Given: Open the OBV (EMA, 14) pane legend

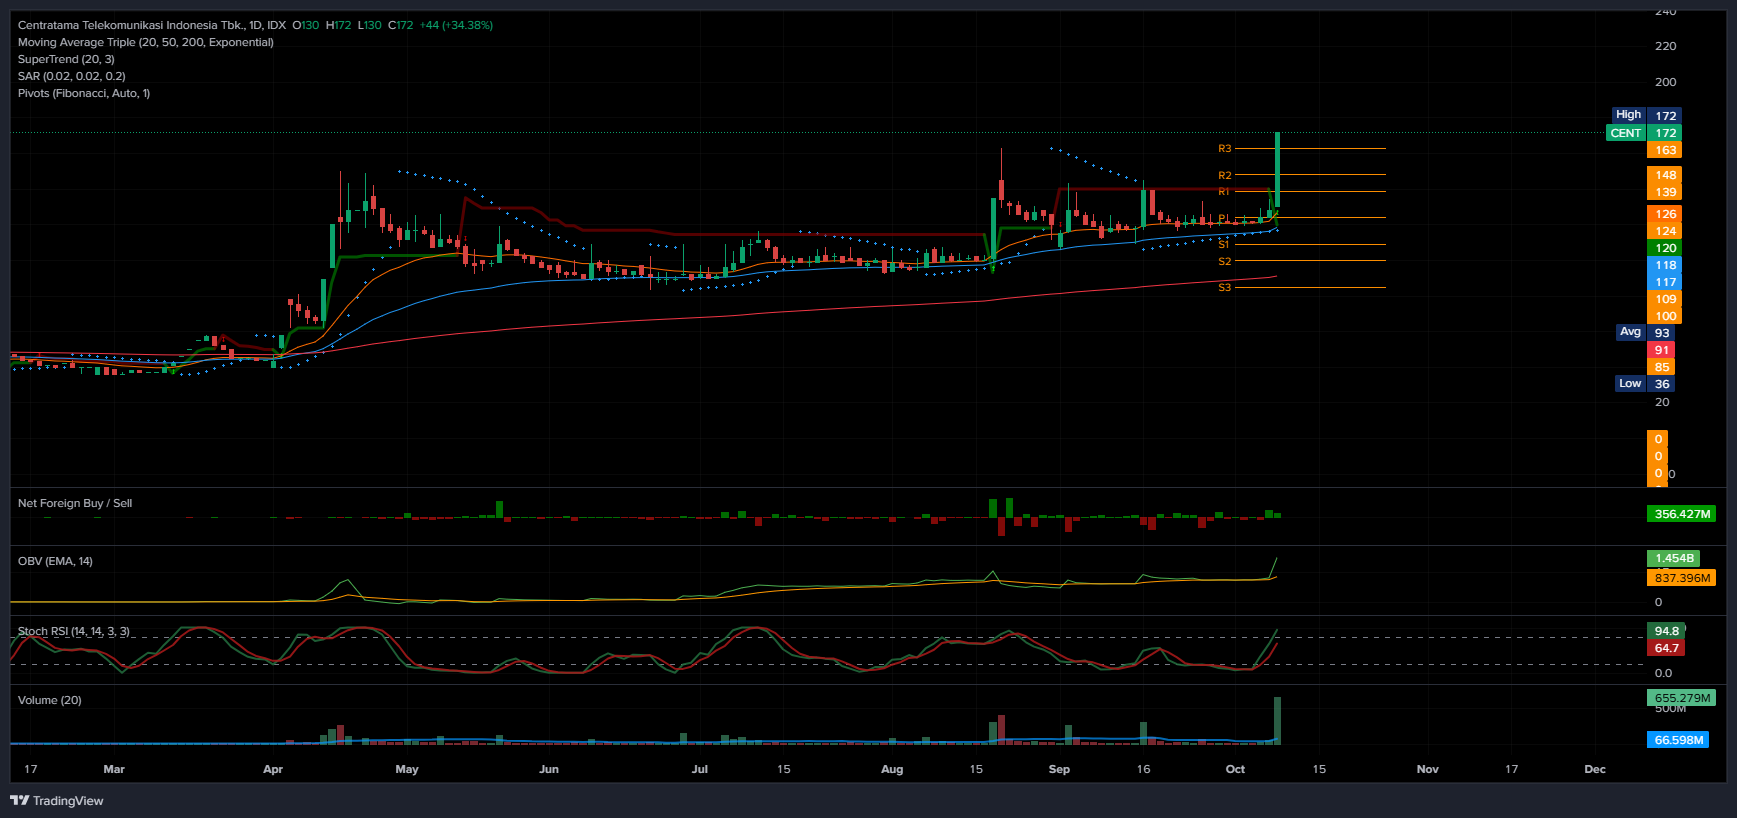Looking at the screenshot, I should 55,561.
